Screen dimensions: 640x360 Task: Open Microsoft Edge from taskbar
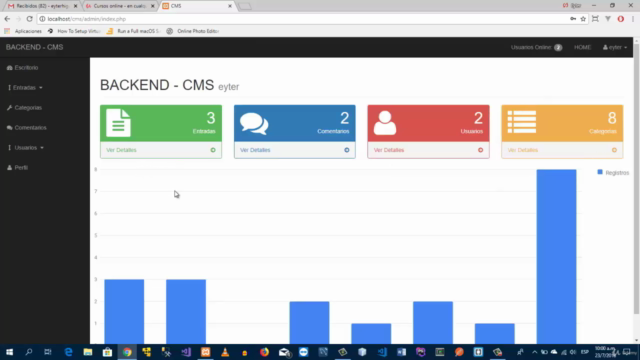tap(68, 352)
